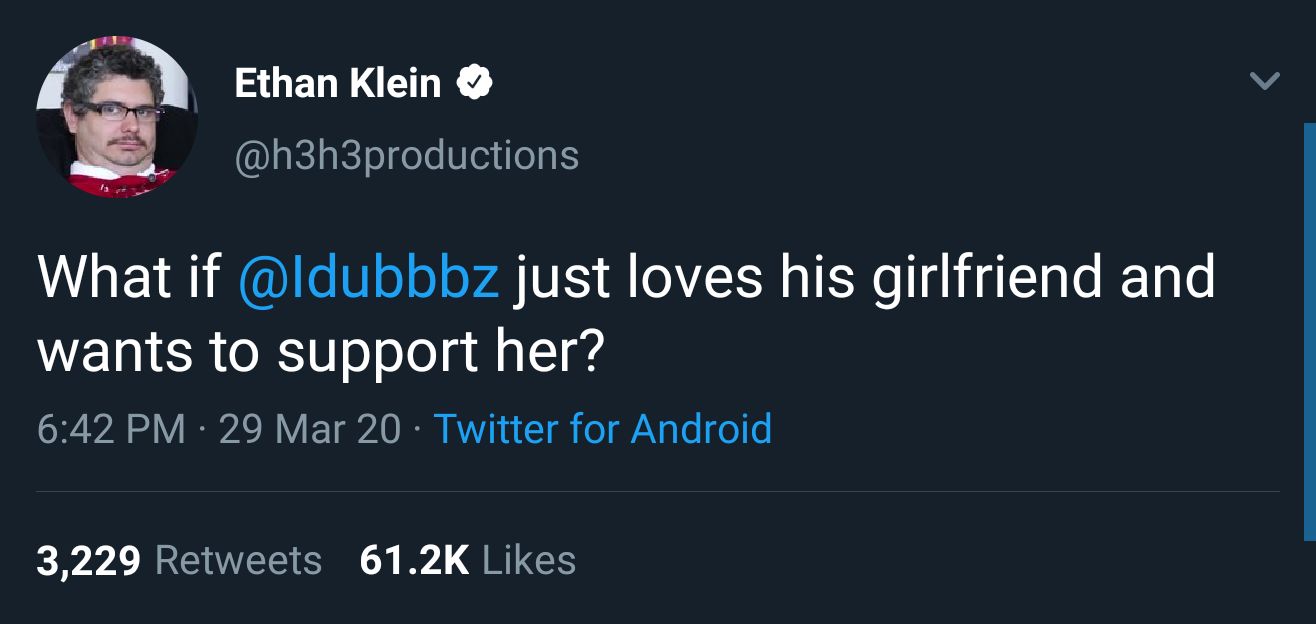Viewport: 1316px width, 624px height.
Task: View the 3,229 Retweets list
Action: click(x=180, y=560)
